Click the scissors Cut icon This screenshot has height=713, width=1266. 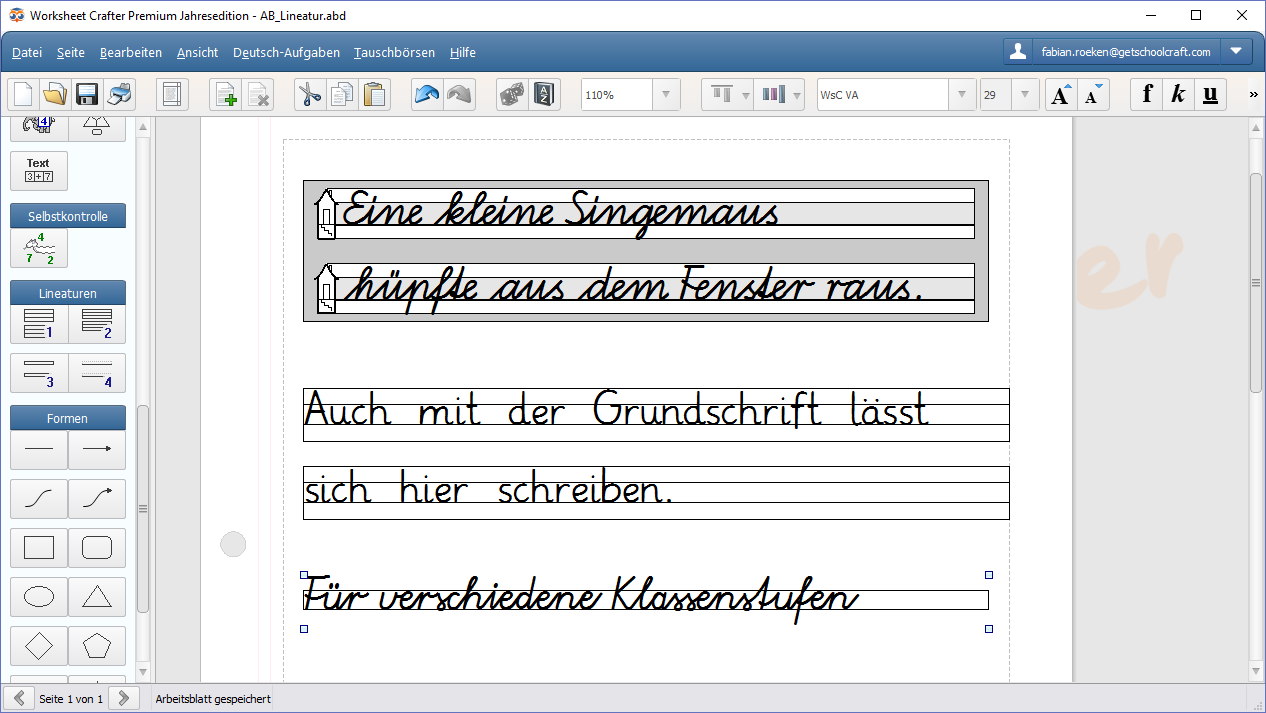[x=310, y=95]
